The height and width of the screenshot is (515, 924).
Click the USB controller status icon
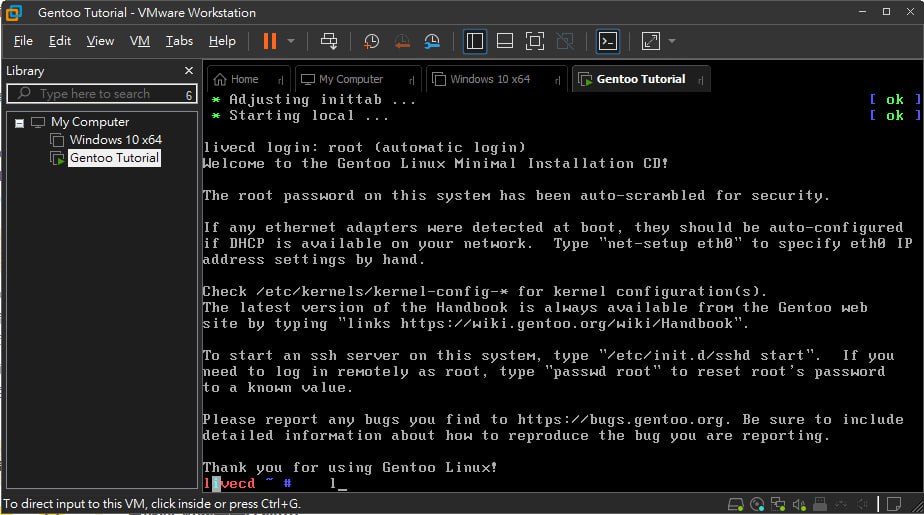click(820, 504)
